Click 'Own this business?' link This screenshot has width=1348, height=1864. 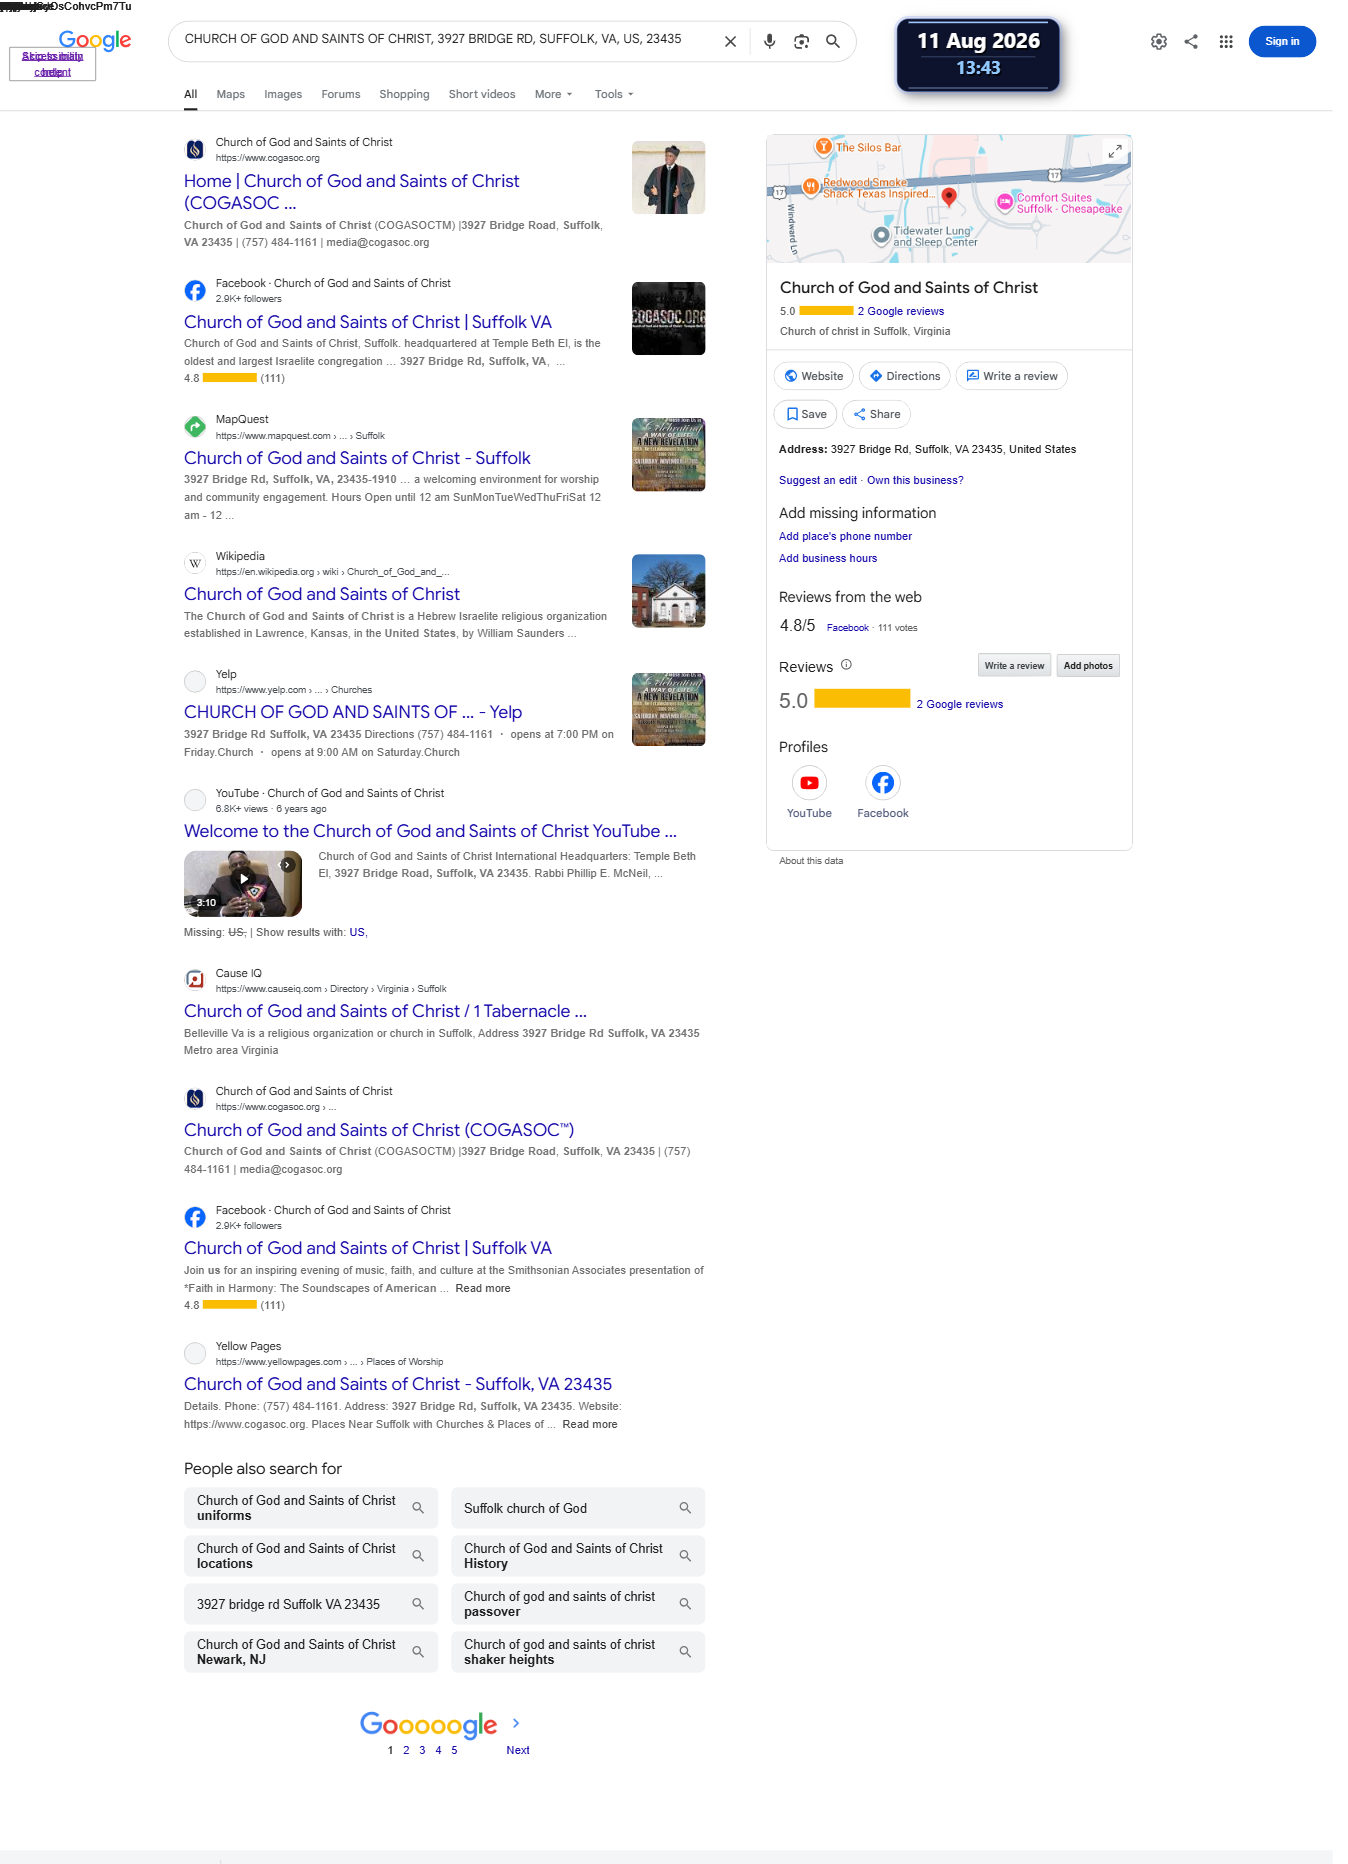click(x=915, y=480)
